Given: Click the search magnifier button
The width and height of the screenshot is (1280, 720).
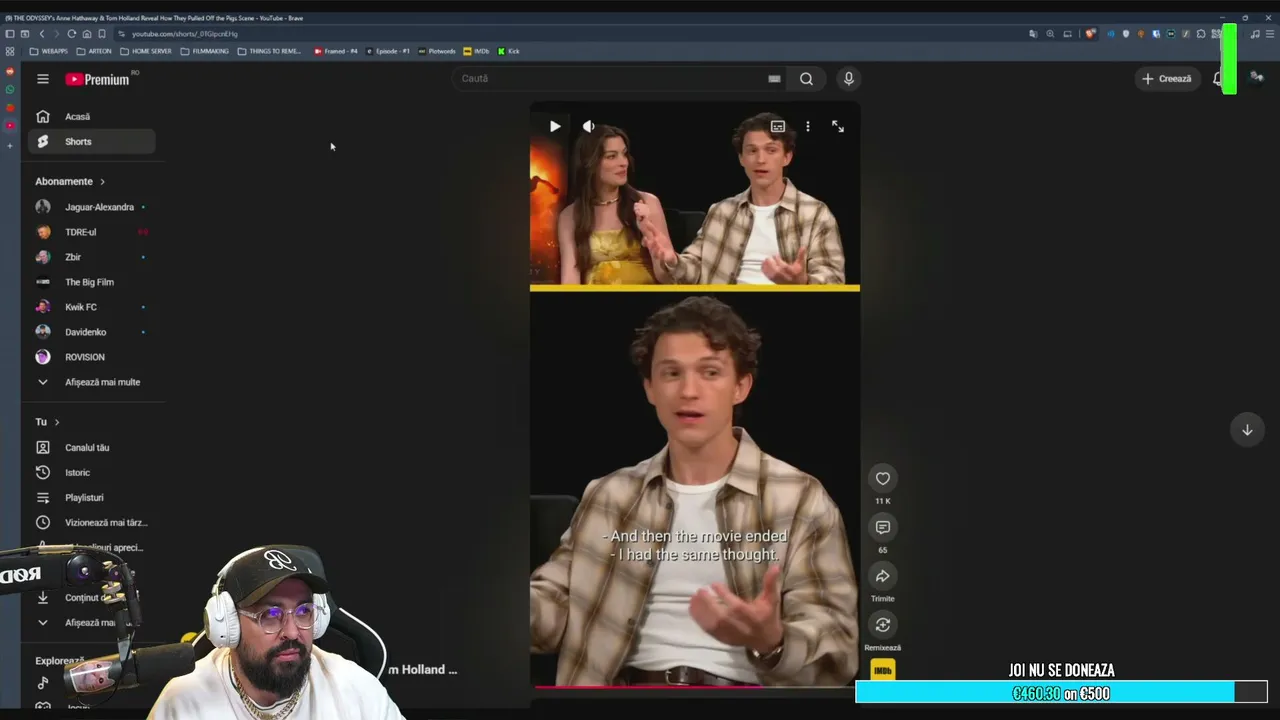Looking at the screenshot, I should 806,79.
